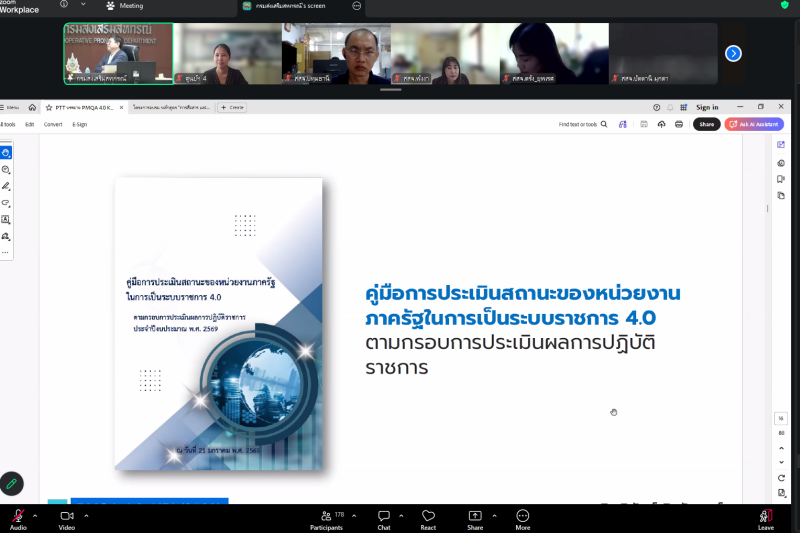Expand the video options arrow
Image resolution: width=800 pixels, height=533 pixels.
point(85,515)
